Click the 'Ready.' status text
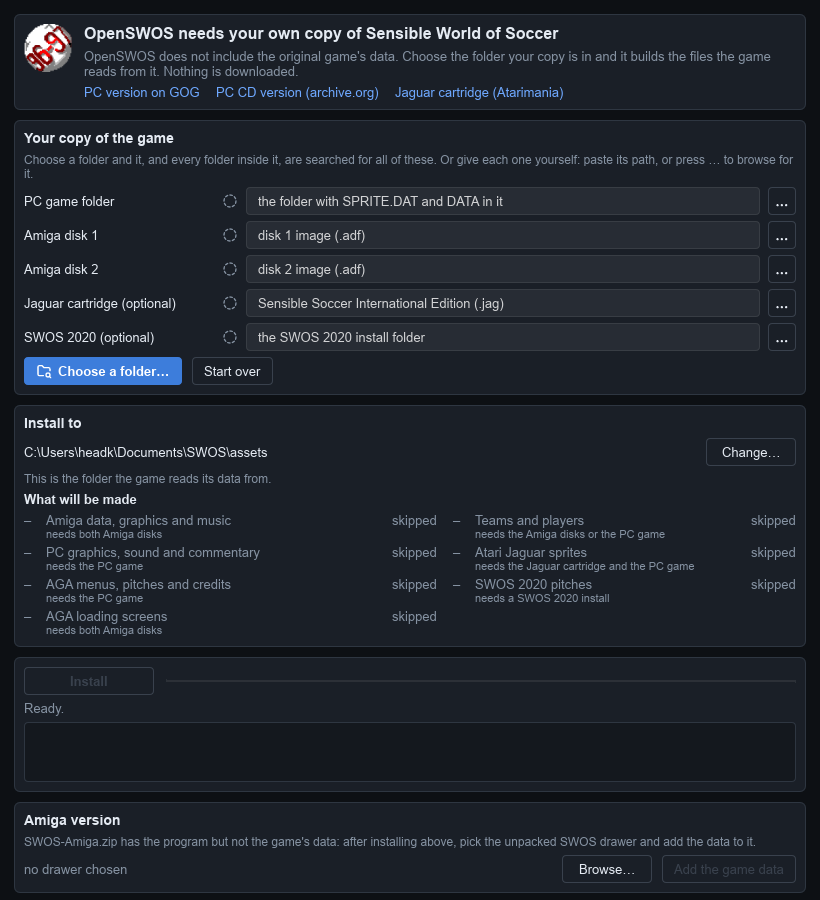Viewport: 820px width, 900px height. 44,709
